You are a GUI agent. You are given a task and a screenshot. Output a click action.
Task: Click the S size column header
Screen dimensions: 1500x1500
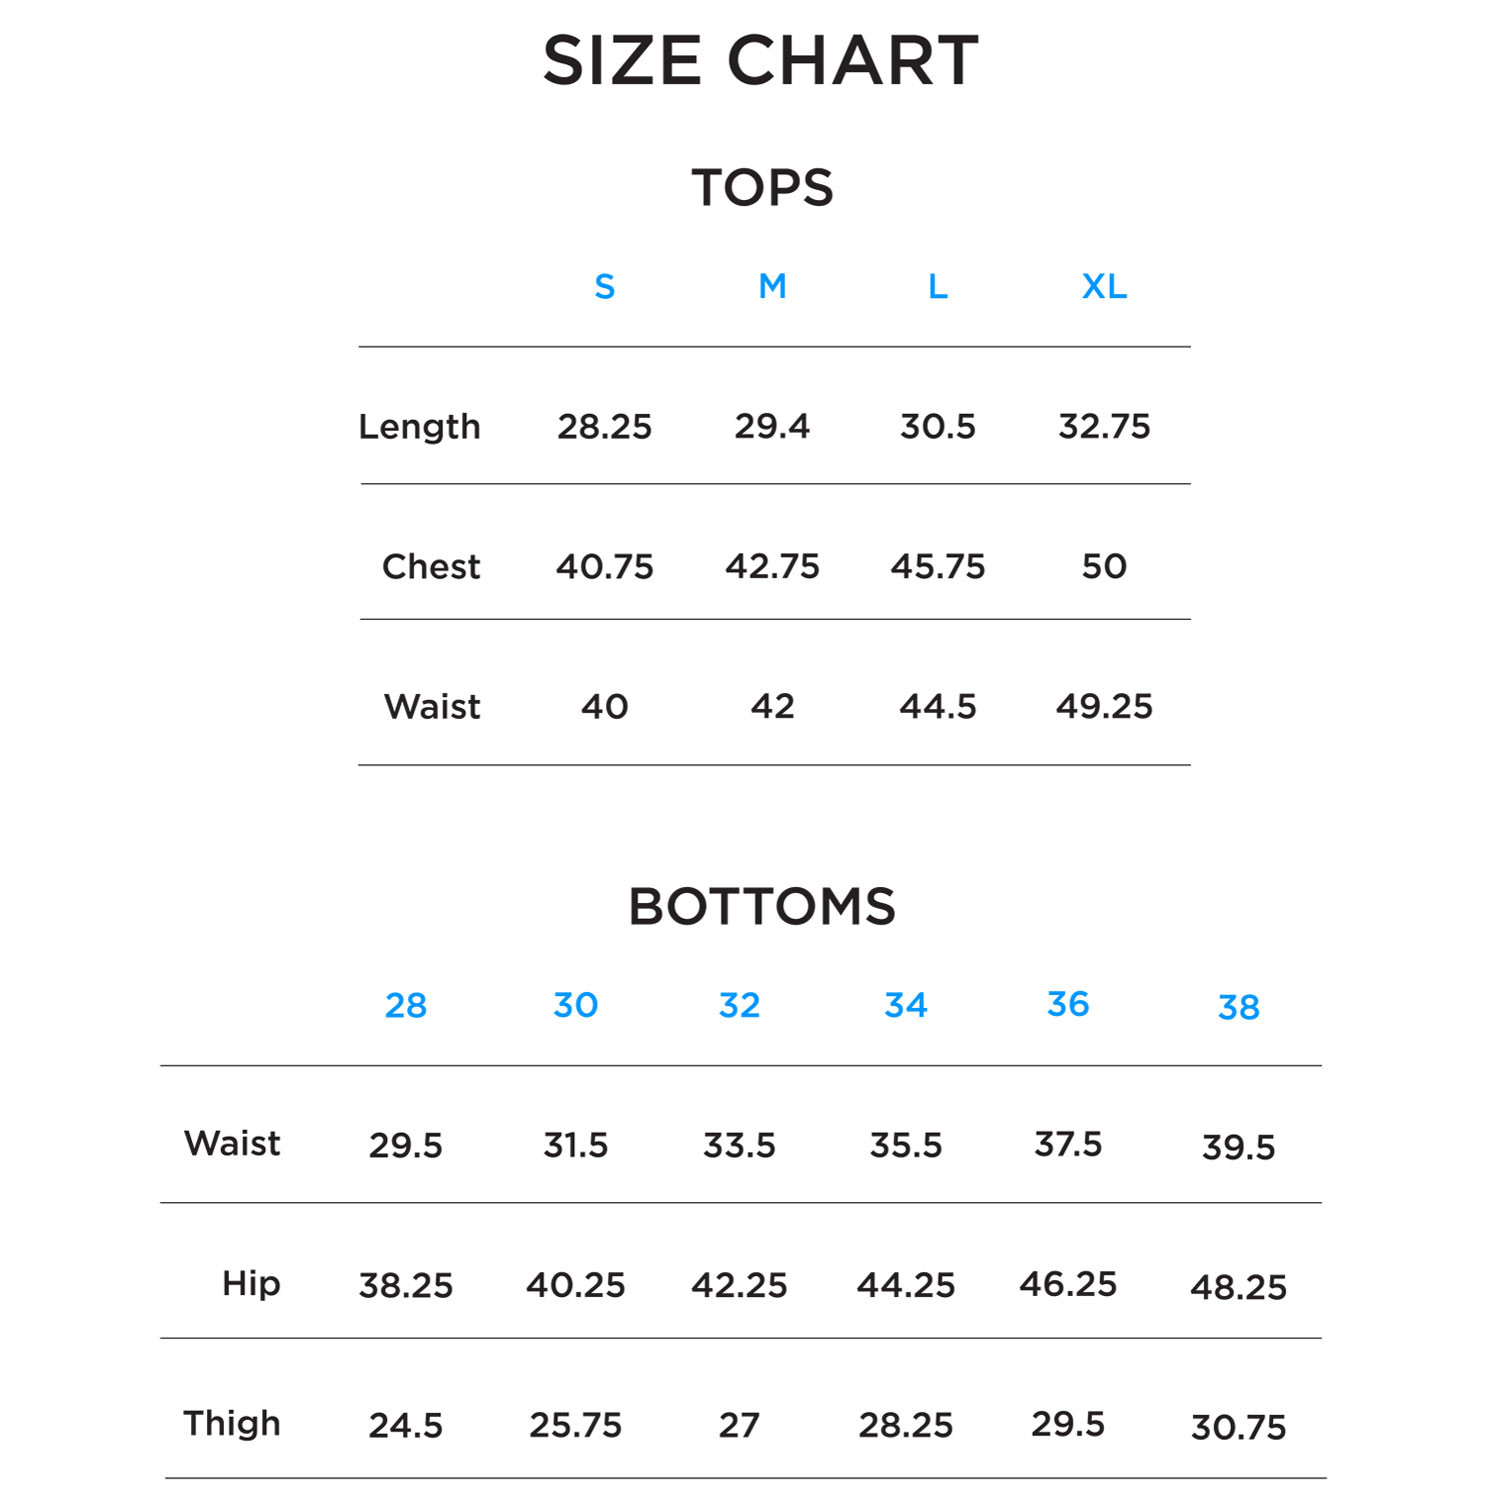pyautogui.click(x=605, y=287)
